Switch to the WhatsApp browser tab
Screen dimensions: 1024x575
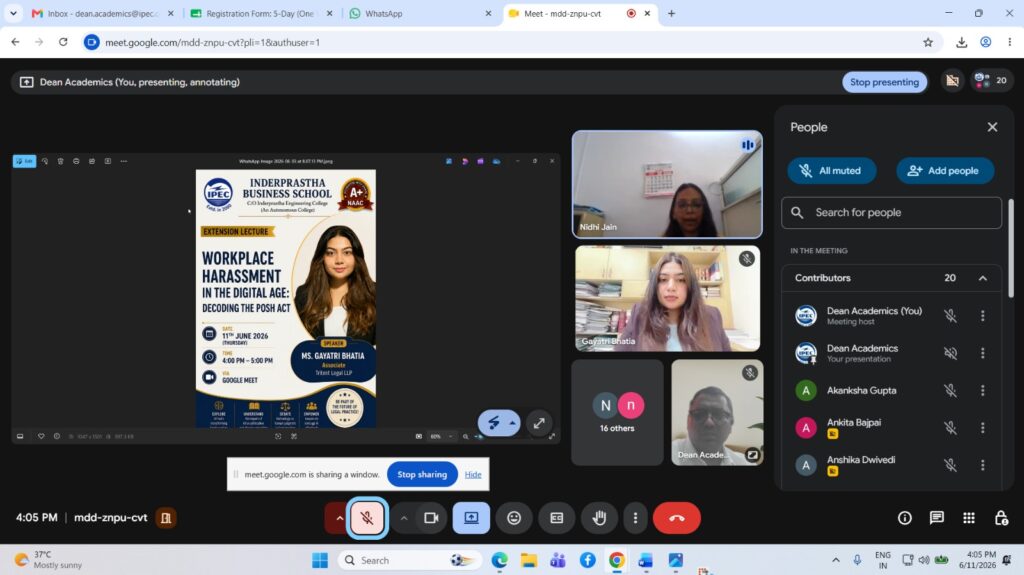pyautogui.click(x=418, y=13)
